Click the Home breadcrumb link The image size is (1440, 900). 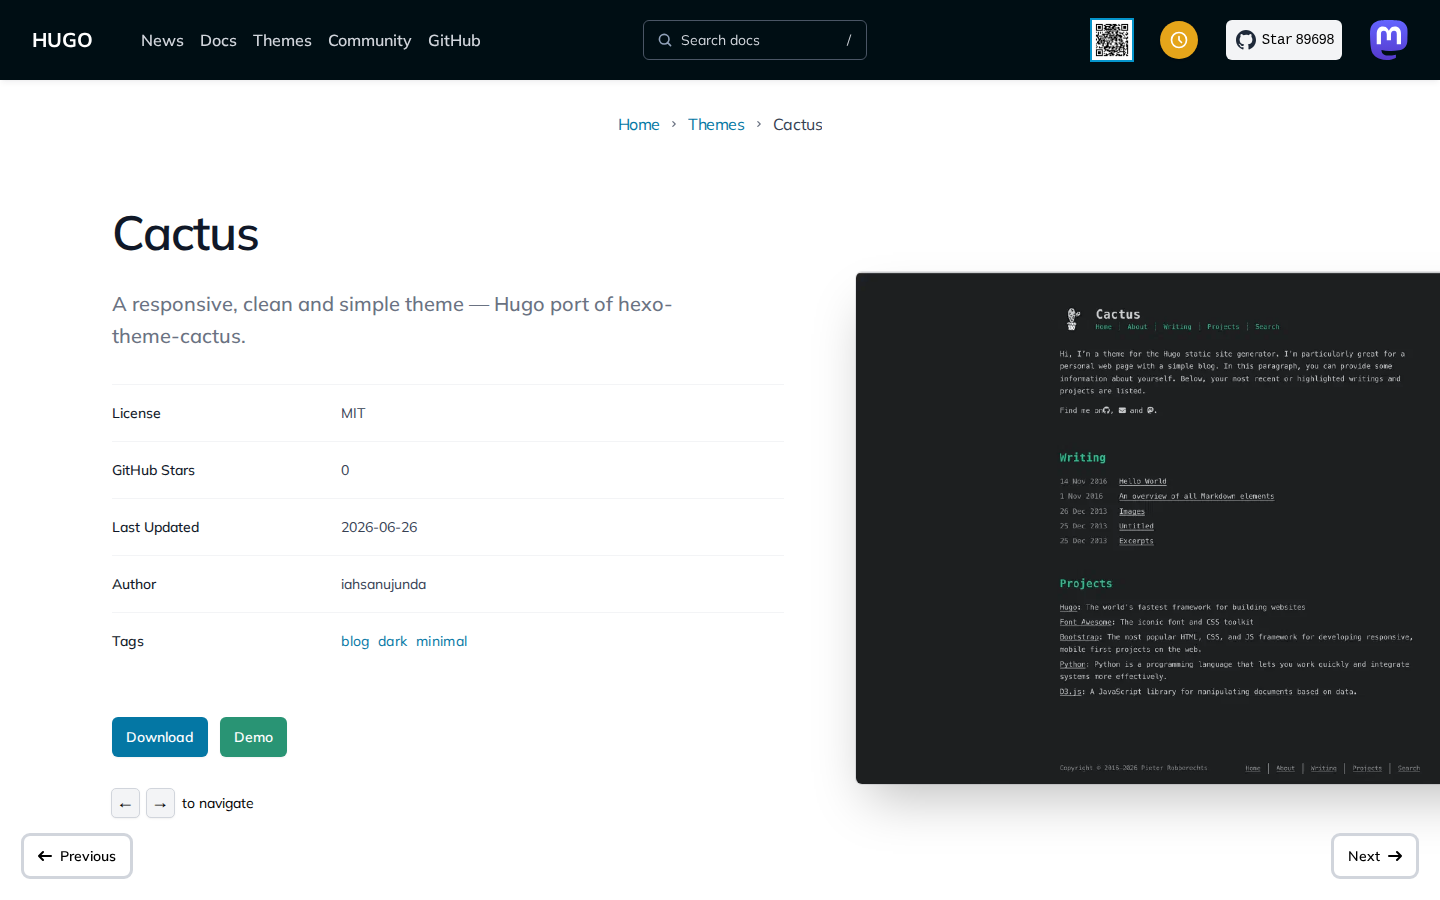(x=639, y=124)
